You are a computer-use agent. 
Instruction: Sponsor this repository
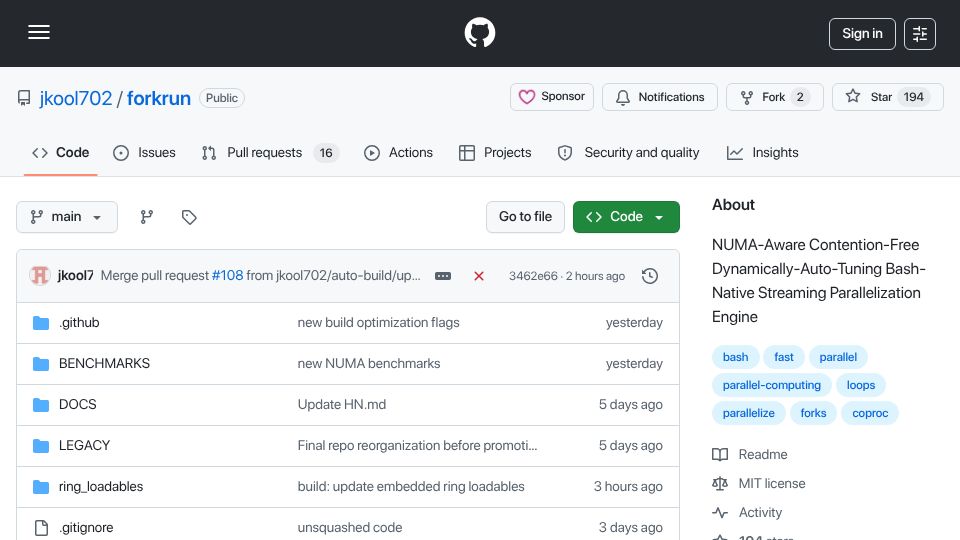(x=552, y=97)
